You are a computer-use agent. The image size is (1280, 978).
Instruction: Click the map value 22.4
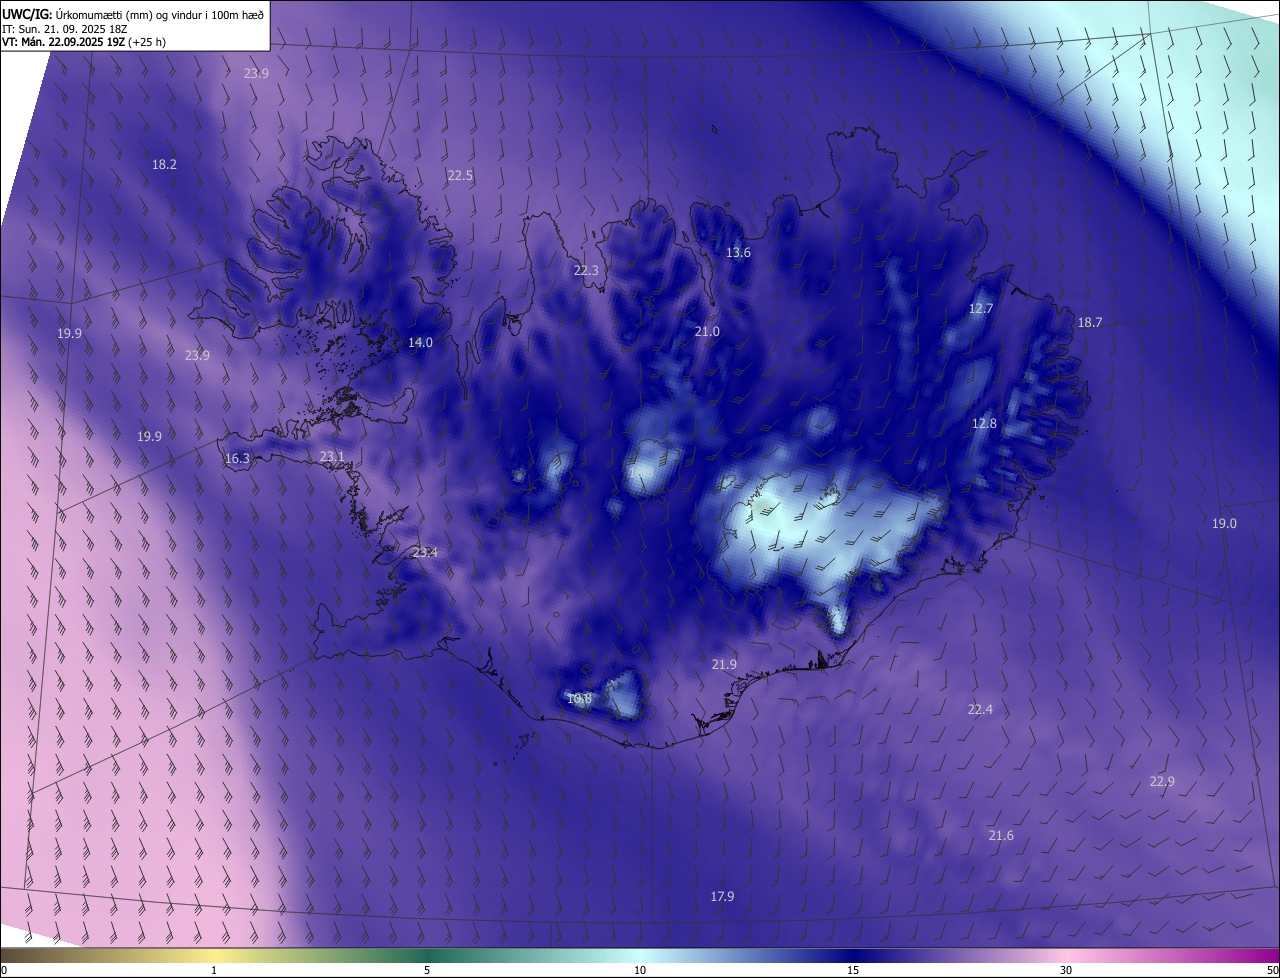click(x=980, y=709)
